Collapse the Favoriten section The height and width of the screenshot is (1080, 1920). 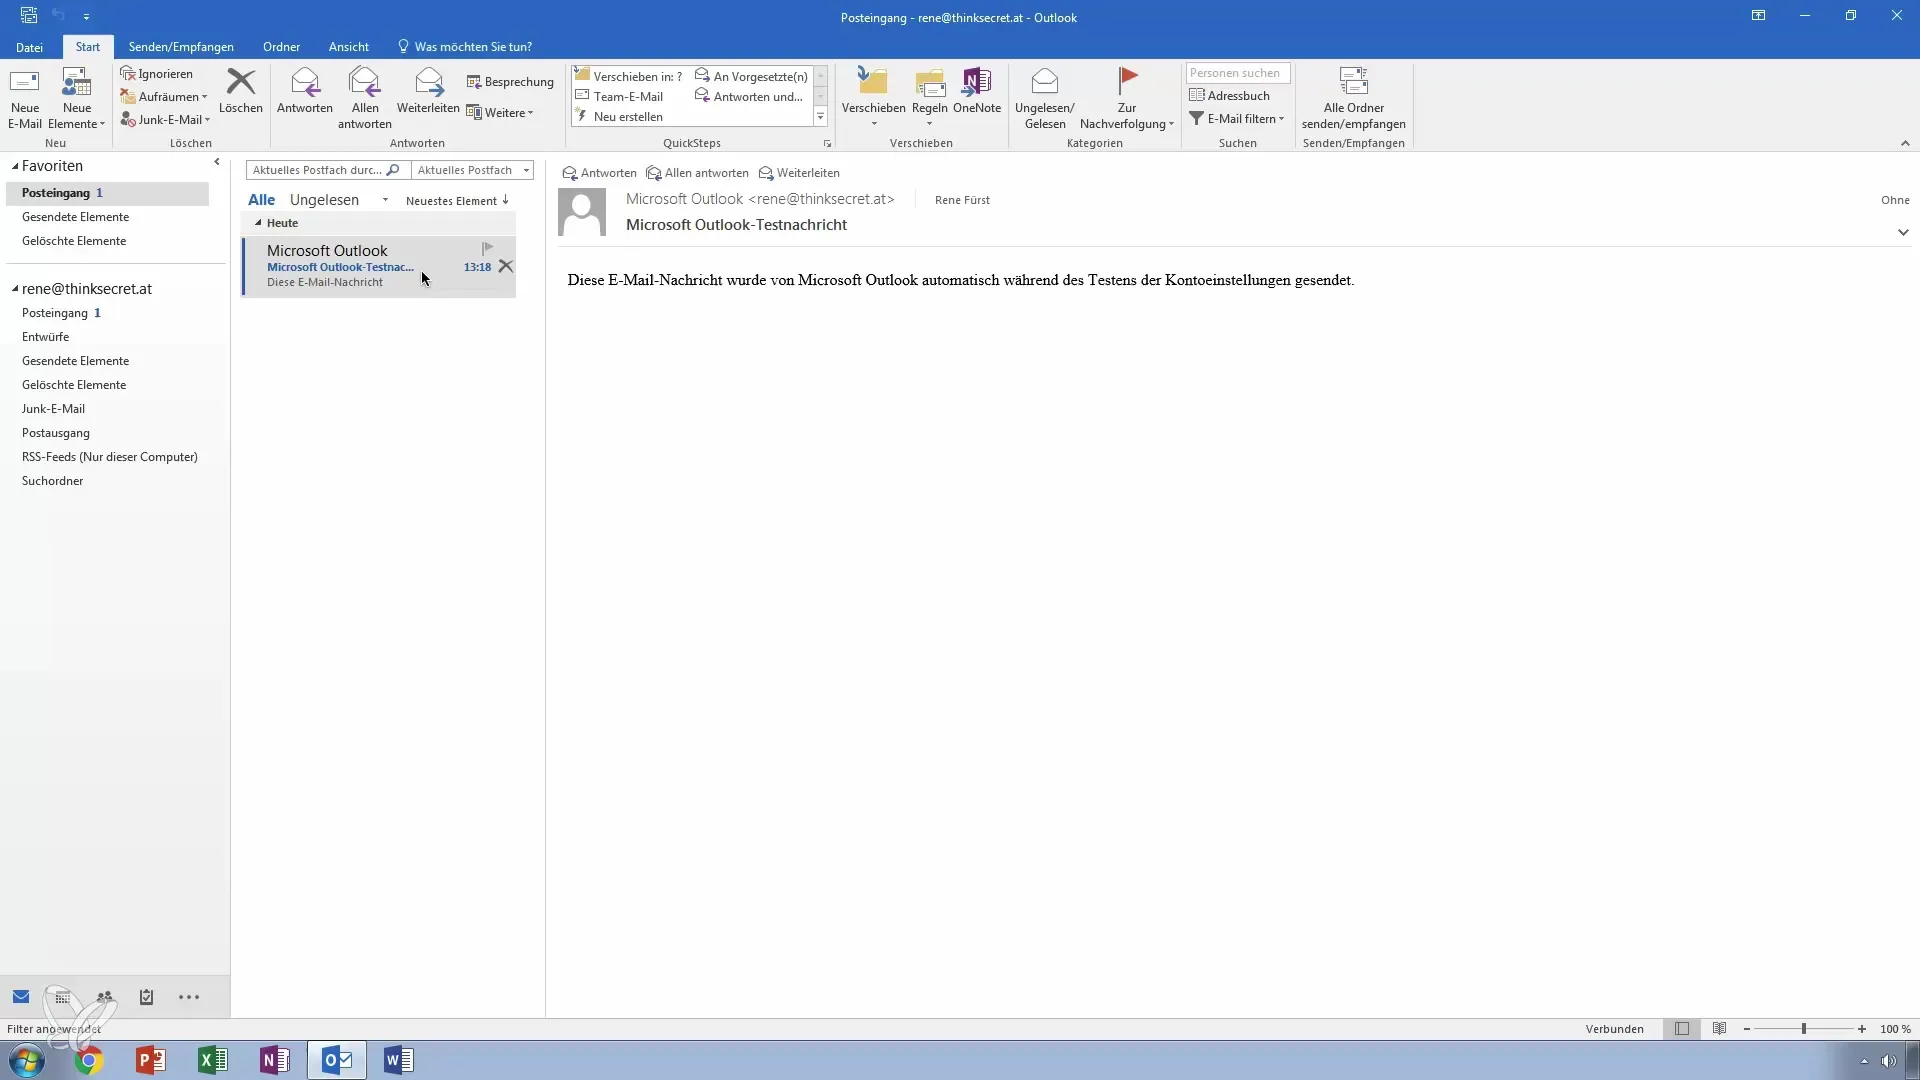tap(15, 166)
